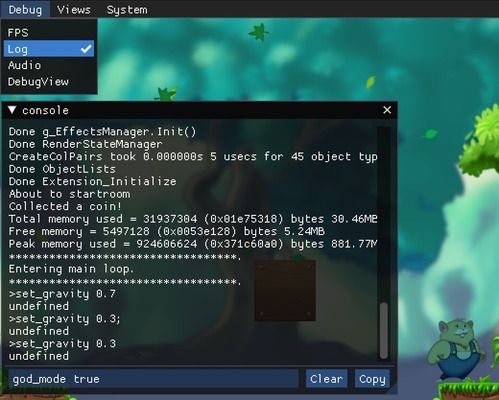This screenshot has height=400, width=499.
Task: Enable the FPS debug option
Action: pyautogui.click(x=49, y=33)
